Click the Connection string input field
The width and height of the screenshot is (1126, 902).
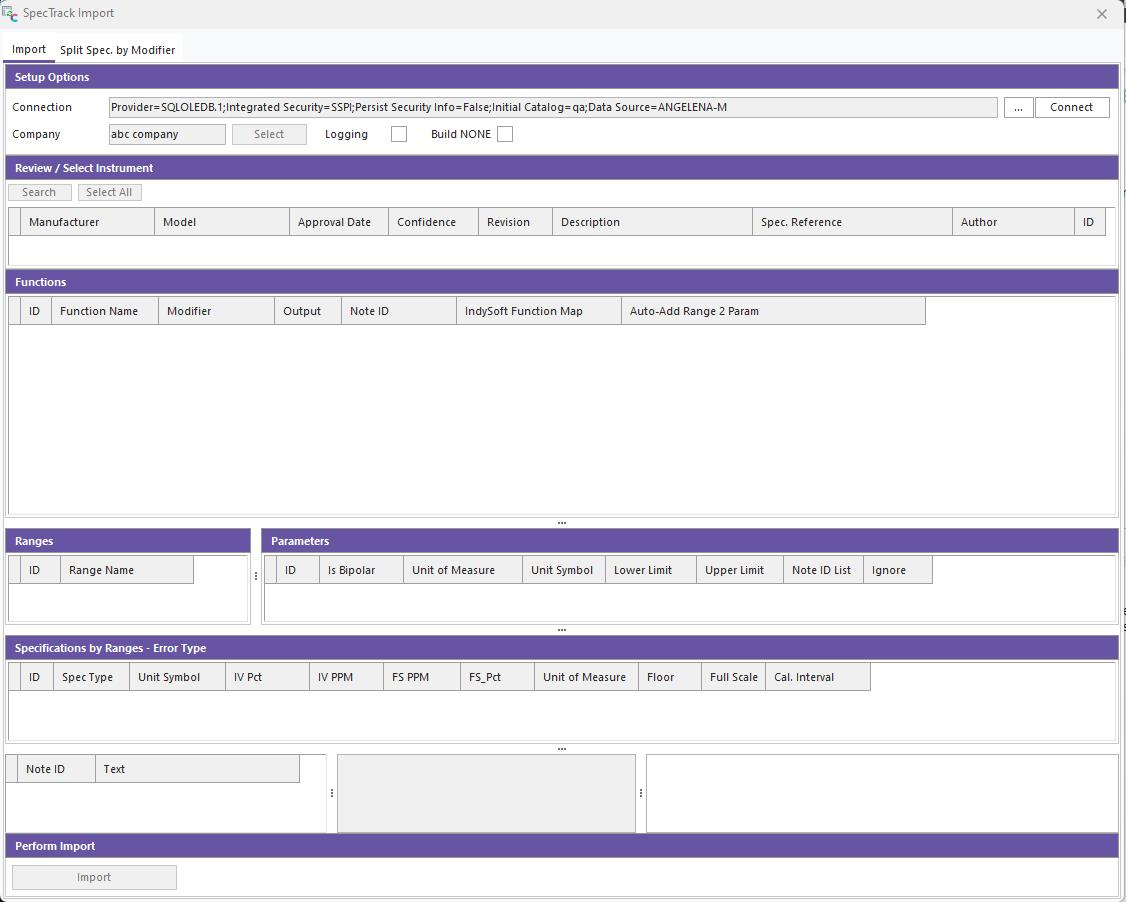pyautogui.click(x=552, y=107)
